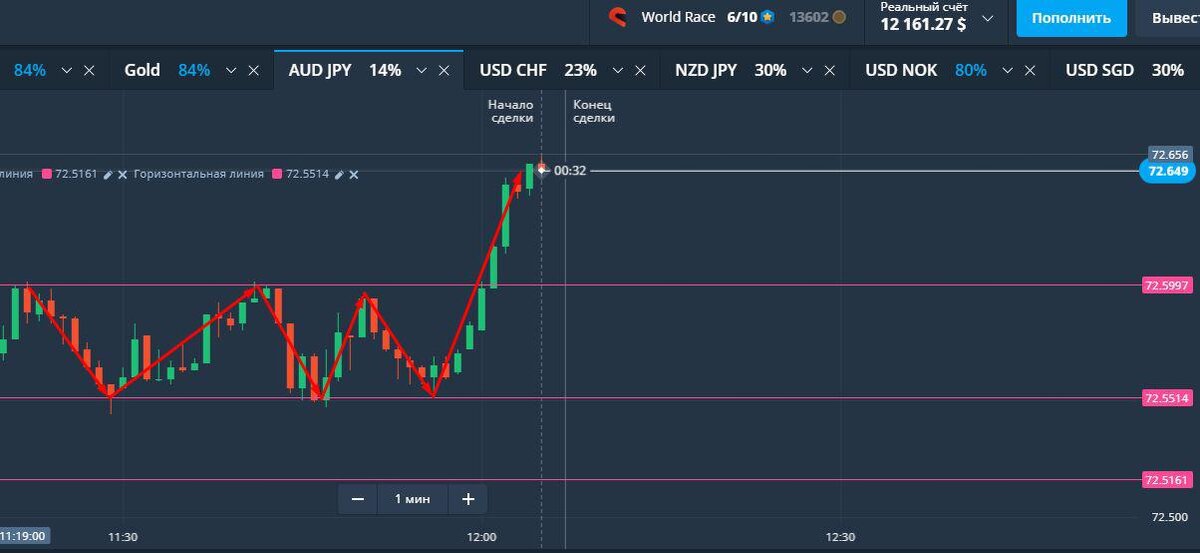This screenshot has width=1200, height=553.
Task: Open color swatch for 72.5161 line
Action: (45, 174)
